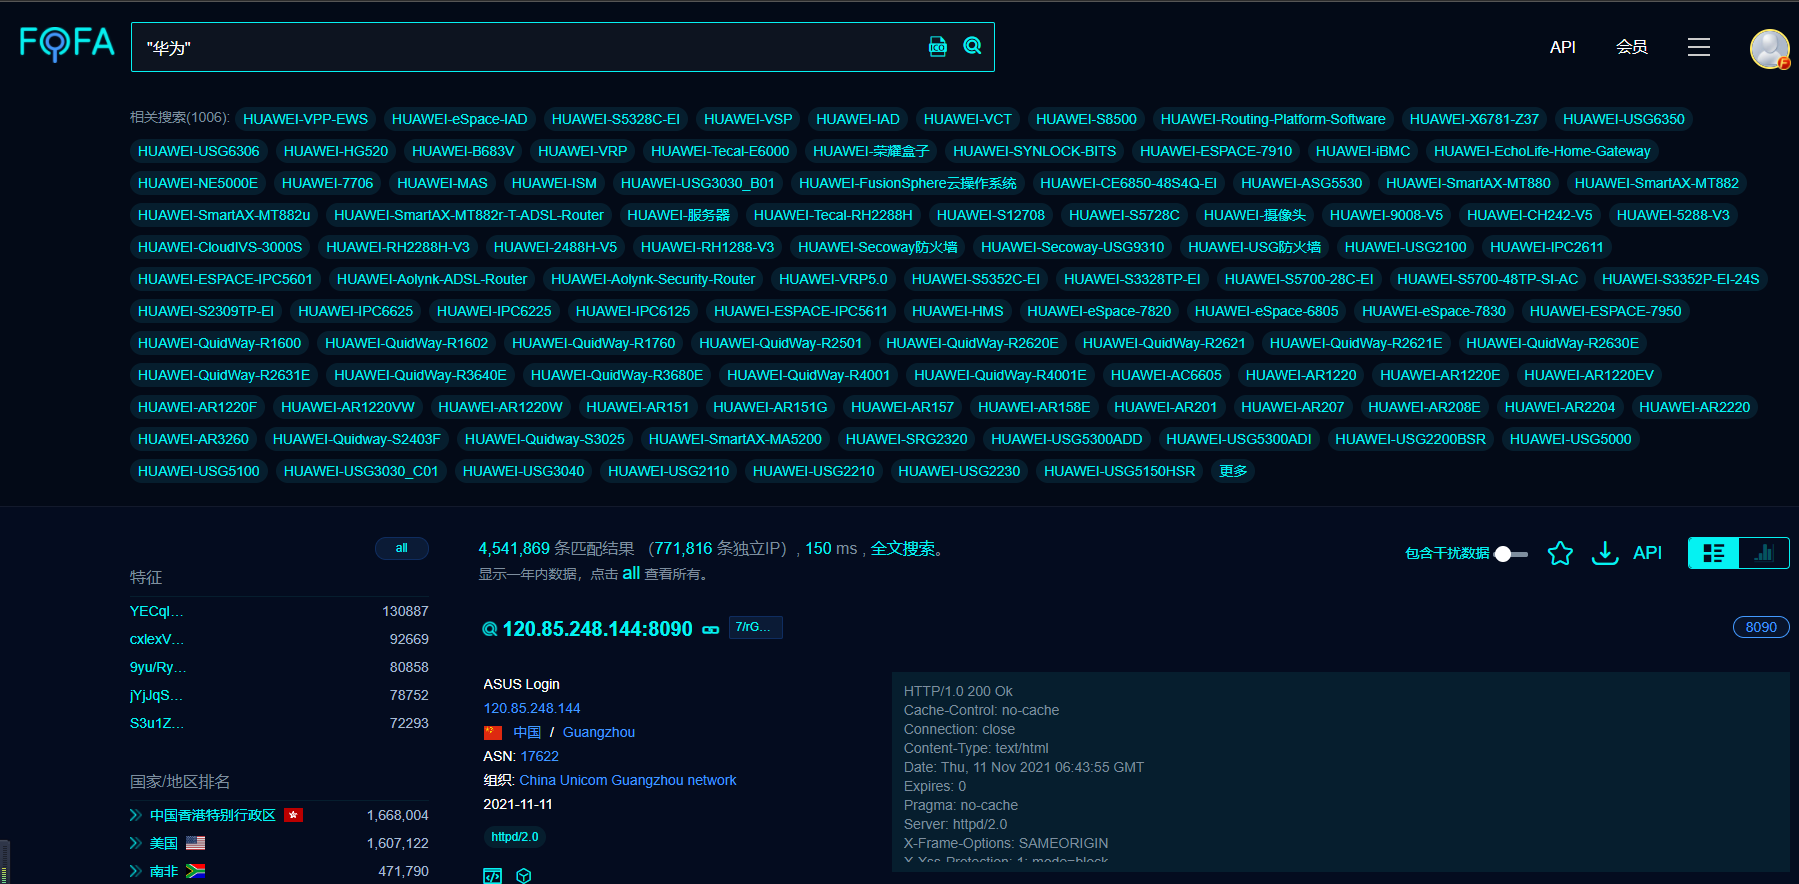Click the China flag in result
1799x884 pixels.
point(493,733)
